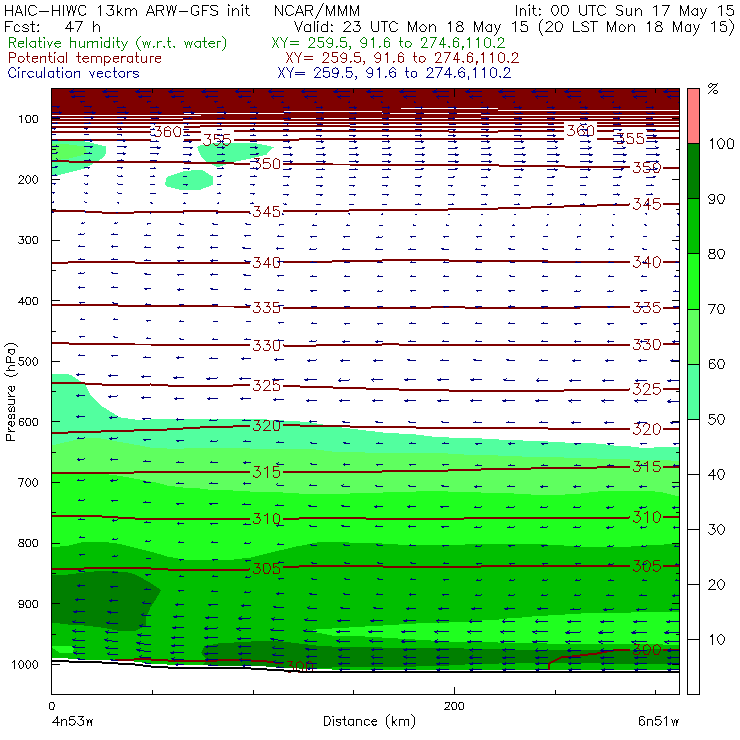Click the mid-plot '345' contour label

click(x=267, y=211)
